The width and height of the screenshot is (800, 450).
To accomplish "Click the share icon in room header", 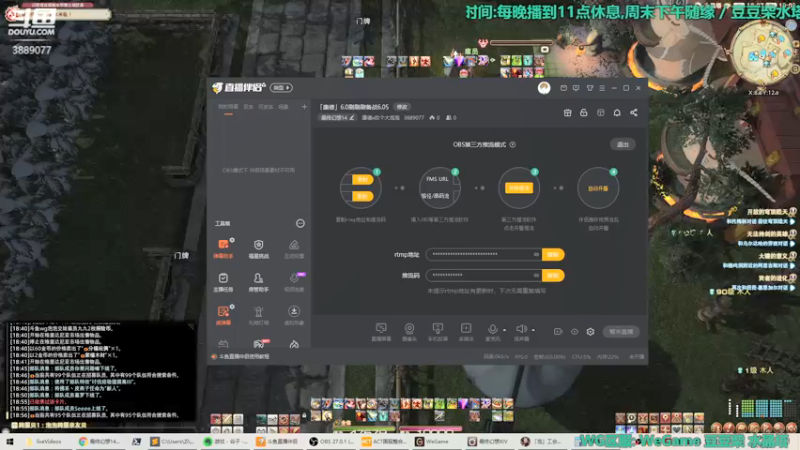I will click(634, 113).
